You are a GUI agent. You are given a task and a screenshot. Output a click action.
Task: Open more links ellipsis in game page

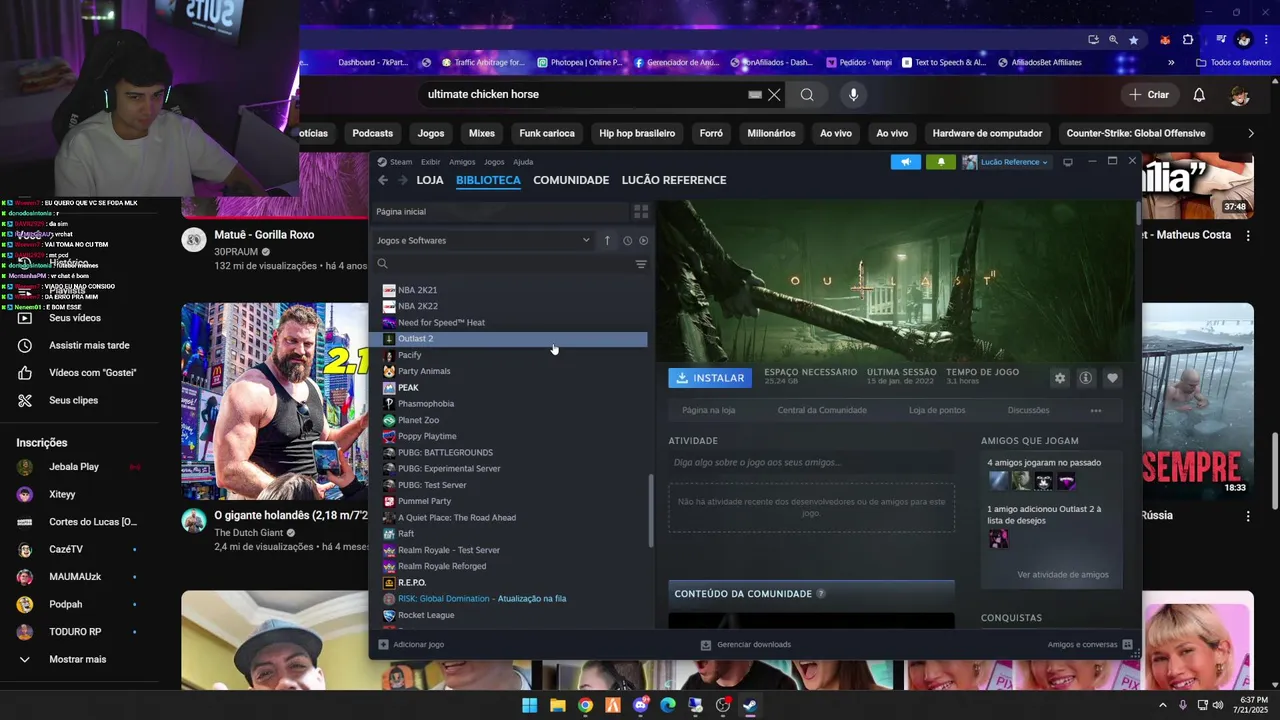tap(1096, 410)
